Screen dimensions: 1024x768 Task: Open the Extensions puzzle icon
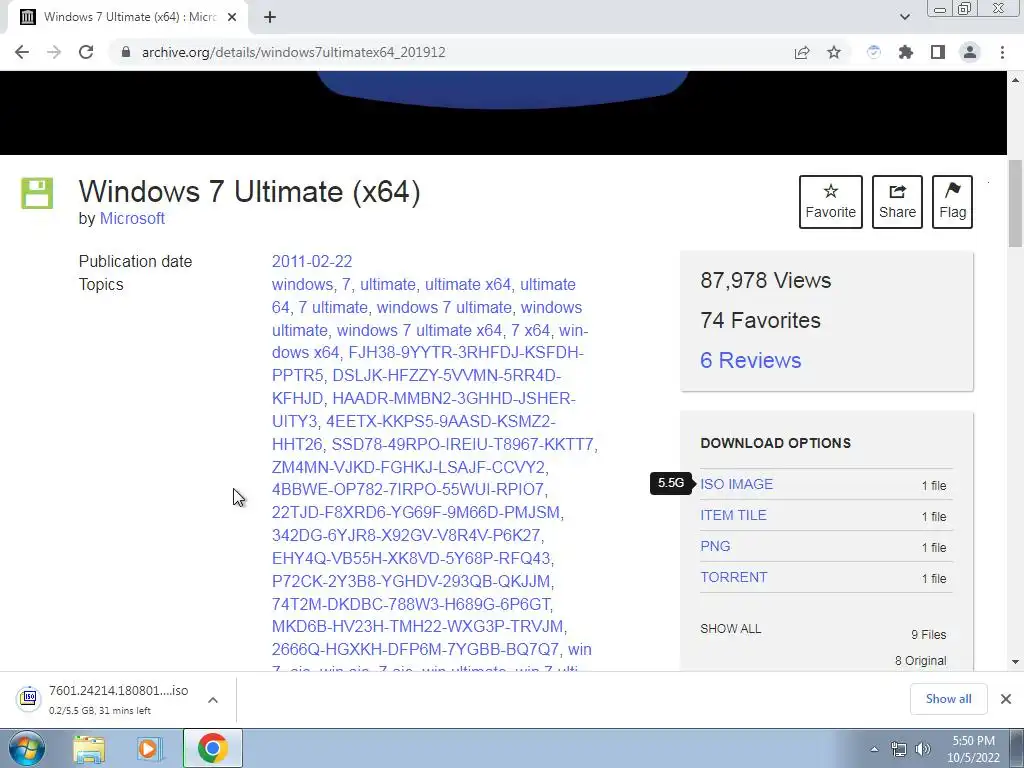click(906, 52)
